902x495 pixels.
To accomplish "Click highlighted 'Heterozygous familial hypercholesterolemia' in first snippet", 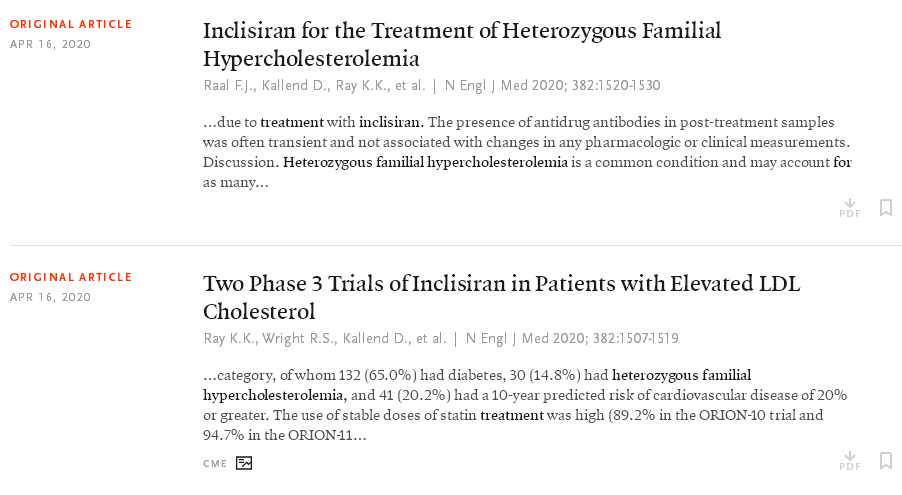I will pos(425,162).
